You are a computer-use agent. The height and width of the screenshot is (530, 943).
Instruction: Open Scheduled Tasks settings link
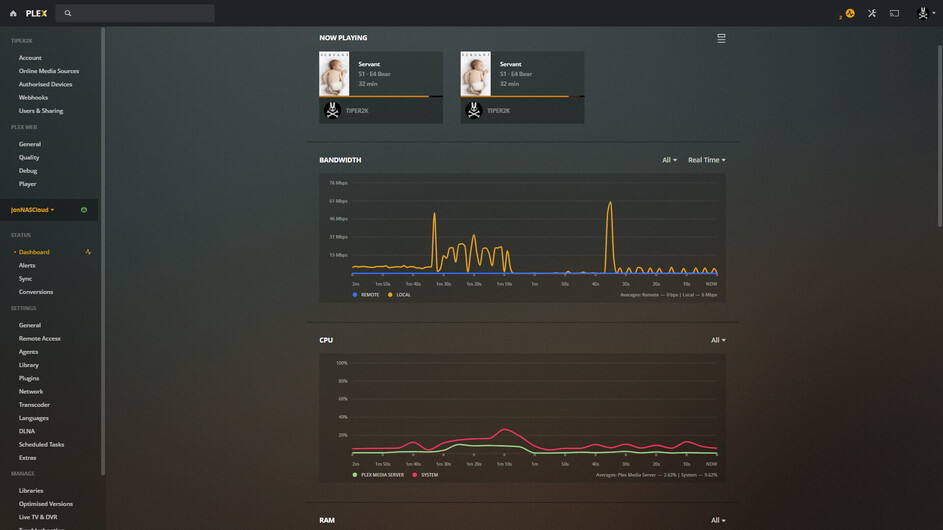[41, 445]
